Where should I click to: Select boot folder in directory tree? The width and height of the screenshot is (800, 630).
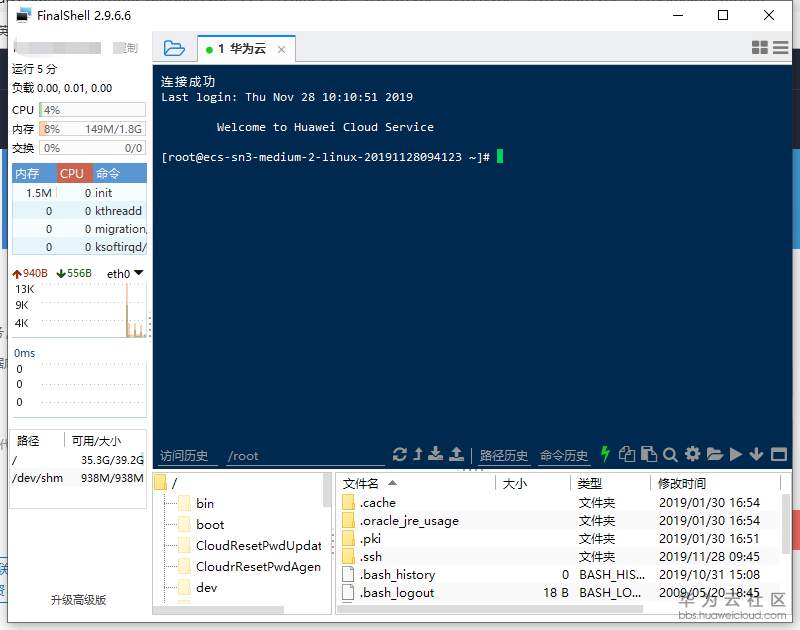click(x=202, y=524)
